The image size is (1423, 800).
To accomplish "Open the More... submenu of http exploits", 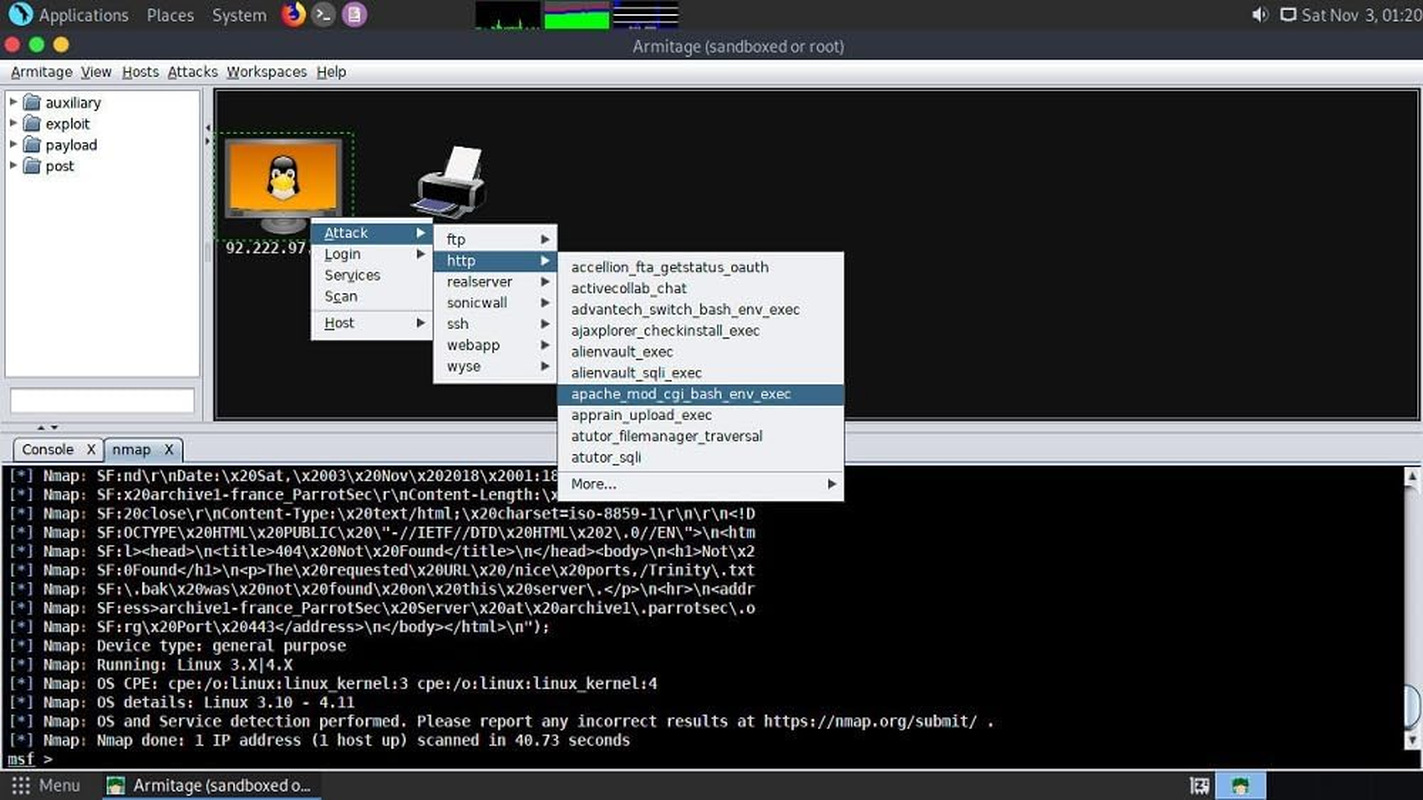I will click(x=592, y=483).
